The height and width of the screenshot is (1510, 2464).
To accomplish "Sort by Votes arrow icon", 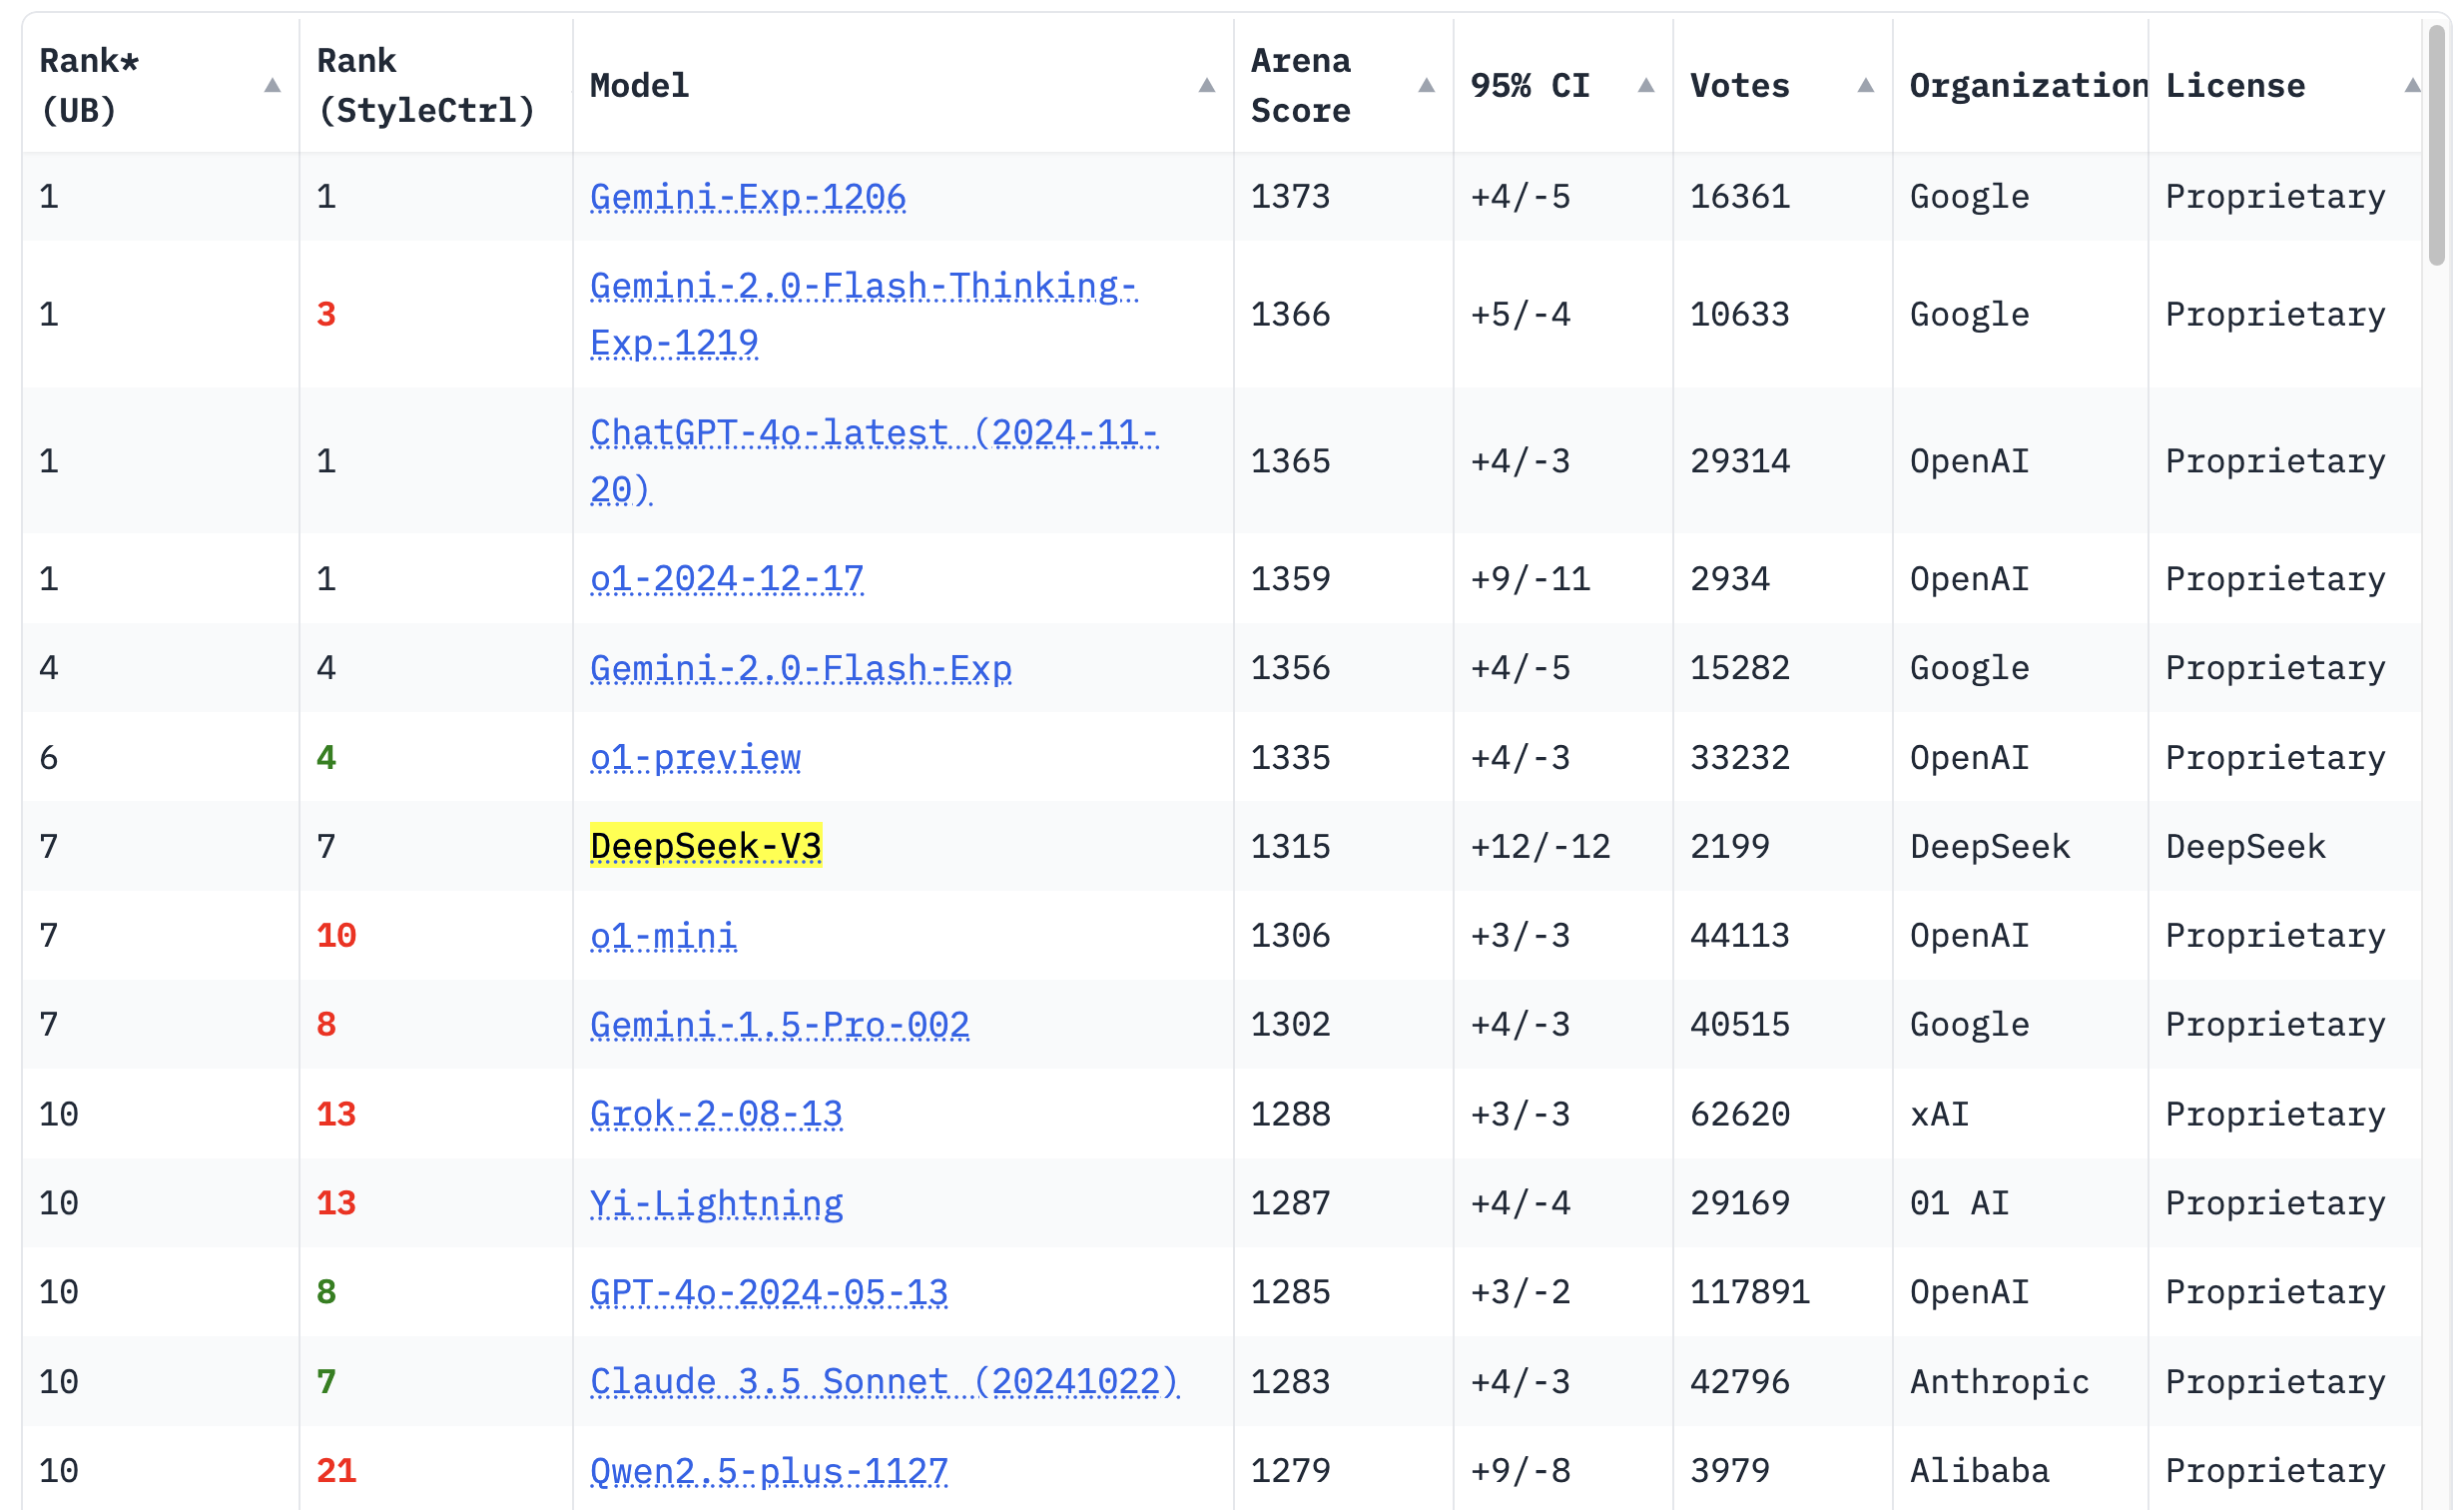I will (1866, 86).
